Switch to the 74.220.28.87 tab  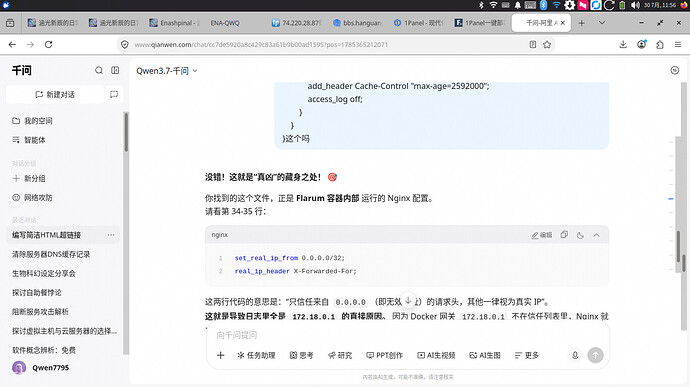tap(296, 23)
